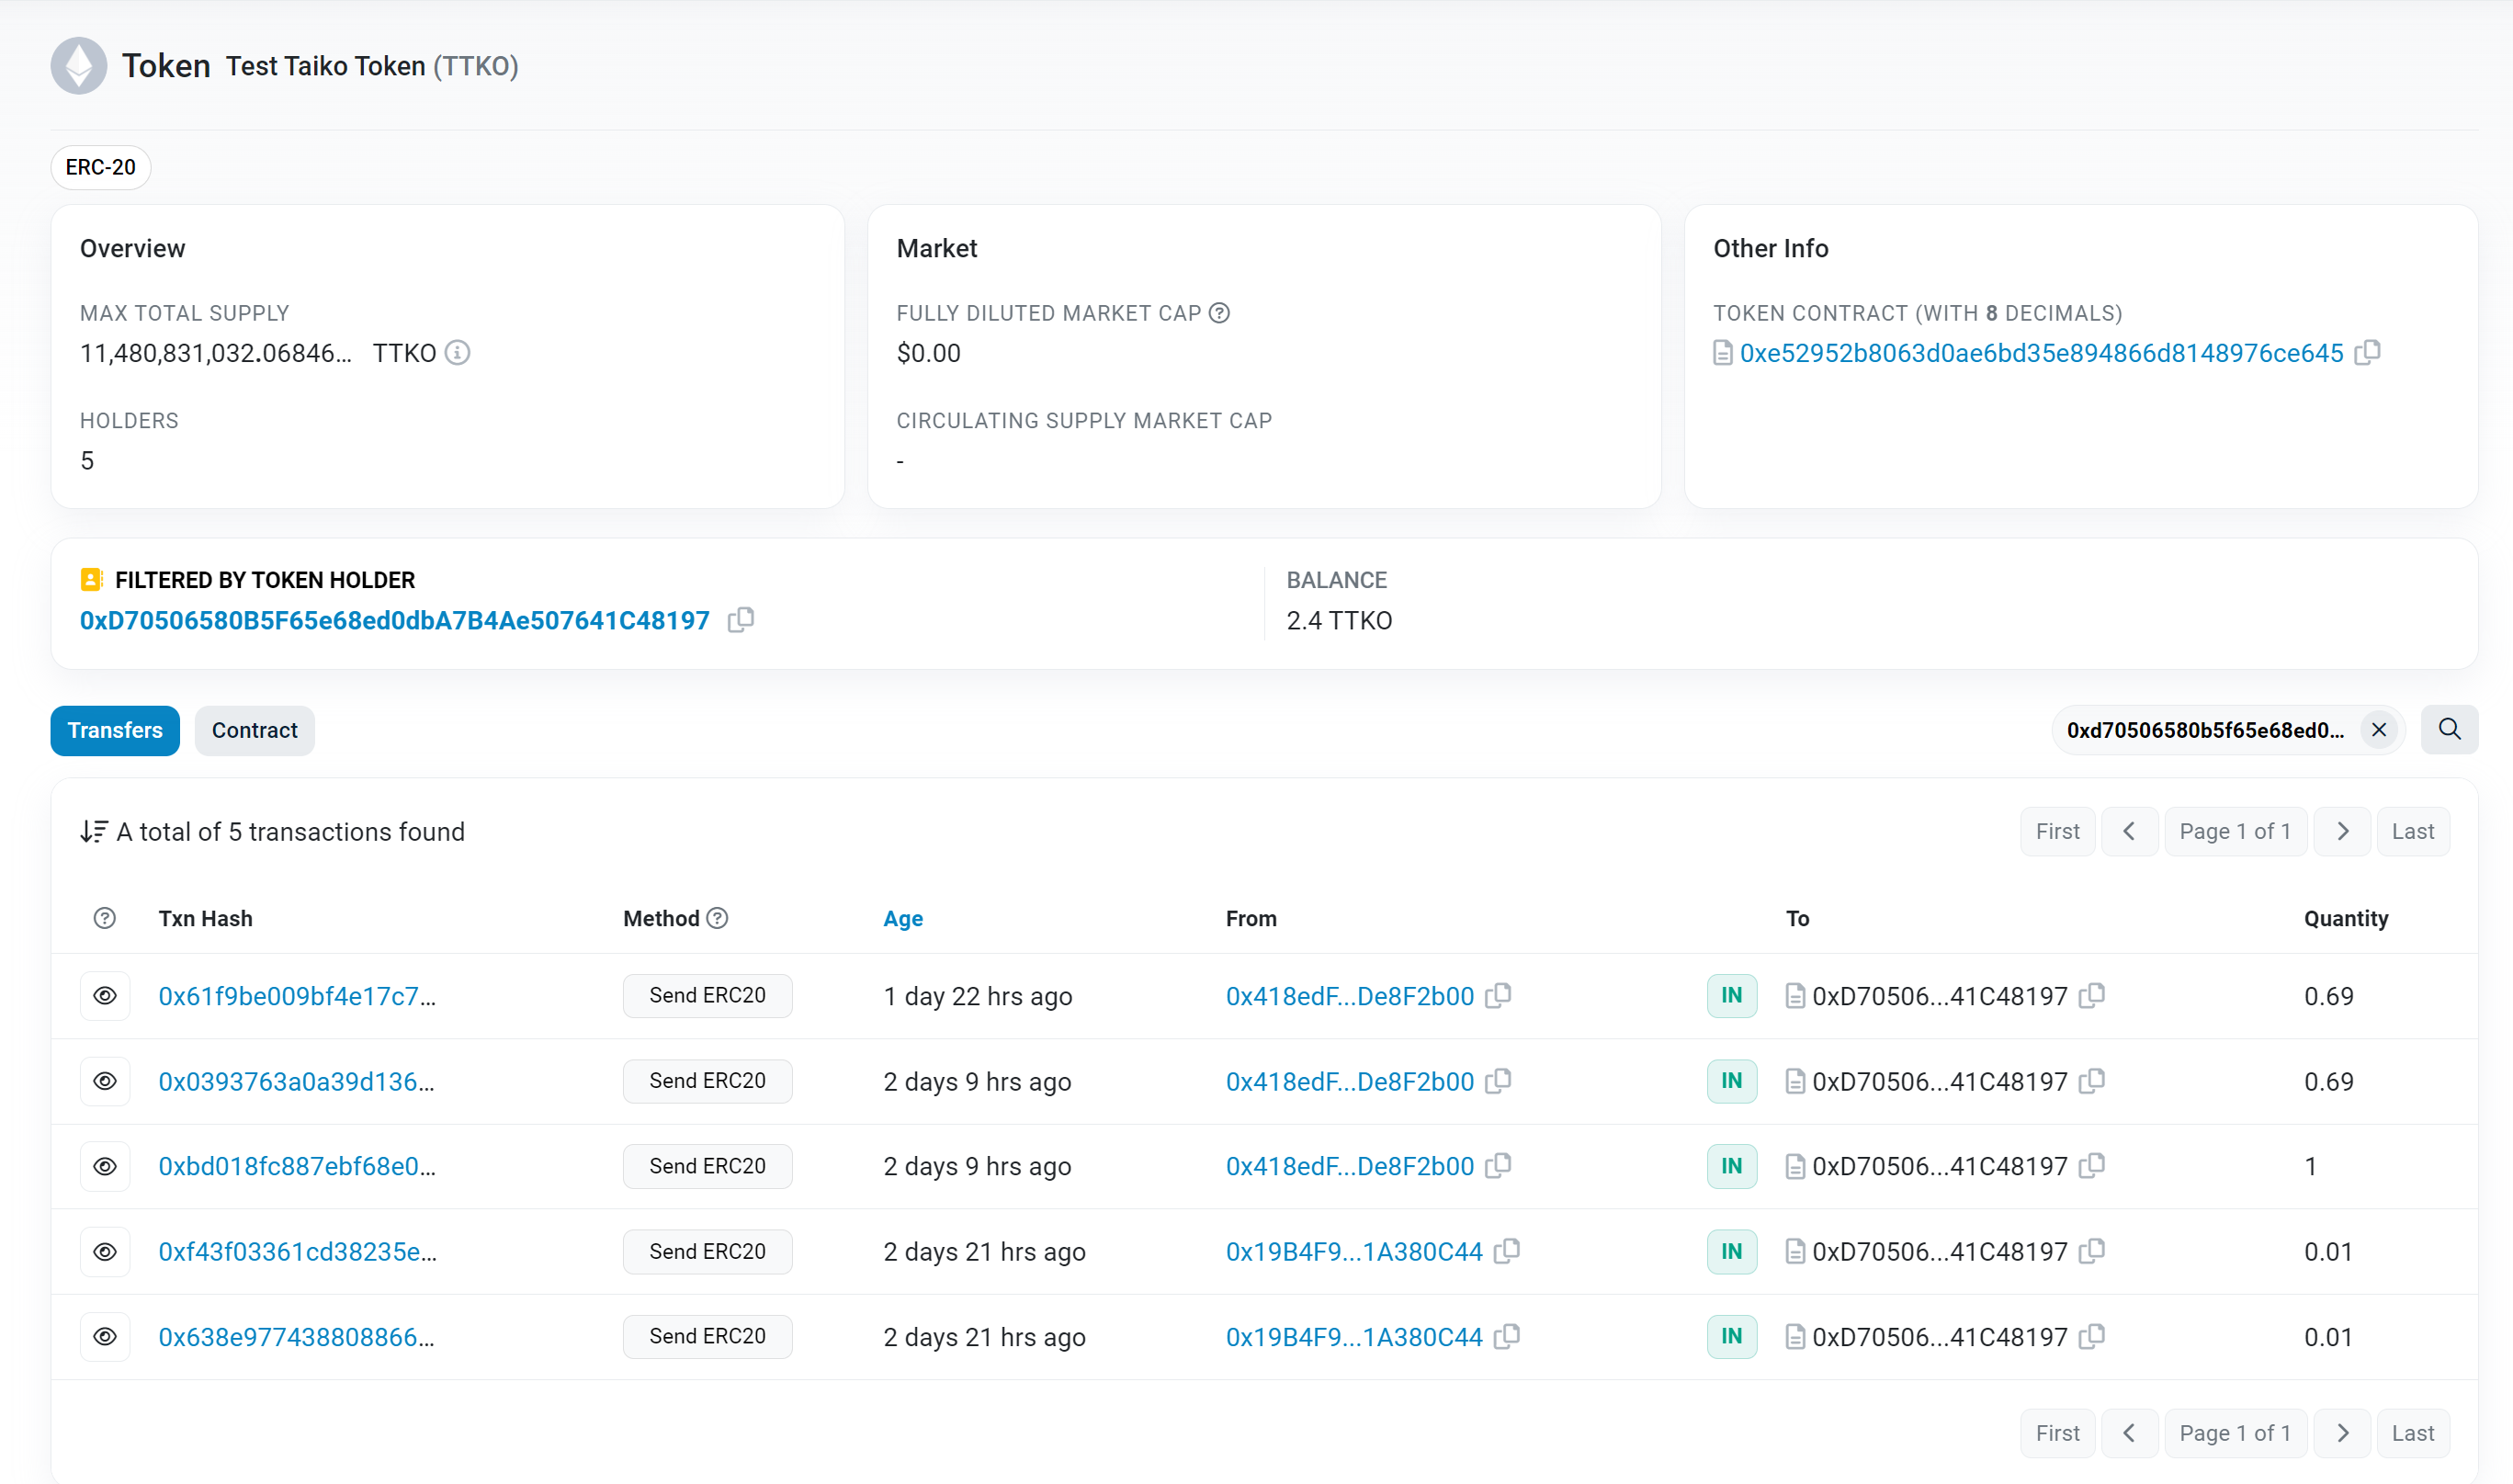Click the 2.4 TTKO balance value

pos(1339,621)
